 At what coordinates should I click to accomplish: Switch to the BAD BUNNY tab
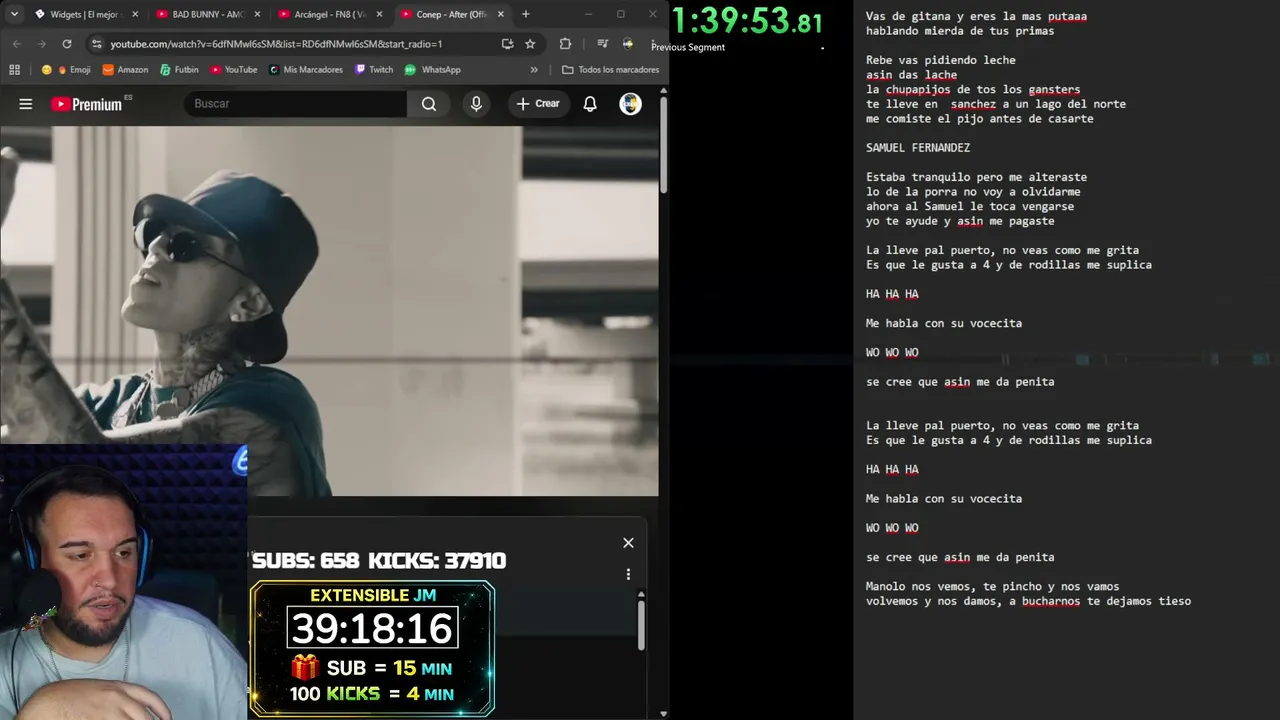coord(207,14)
